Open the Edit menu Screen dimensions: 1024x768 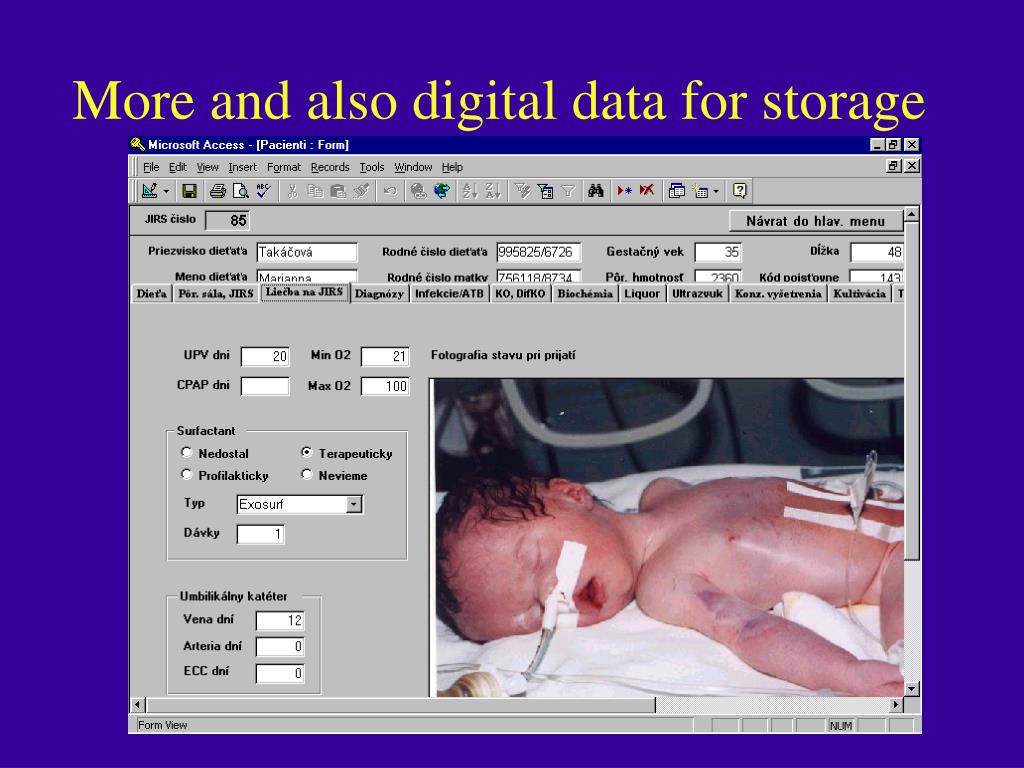178,167
